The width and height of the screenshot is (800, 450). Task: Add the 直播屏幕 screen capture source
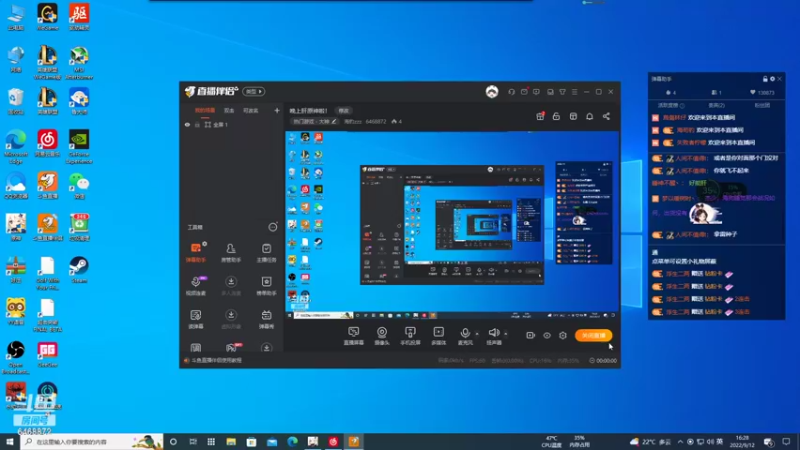point(354,336)
